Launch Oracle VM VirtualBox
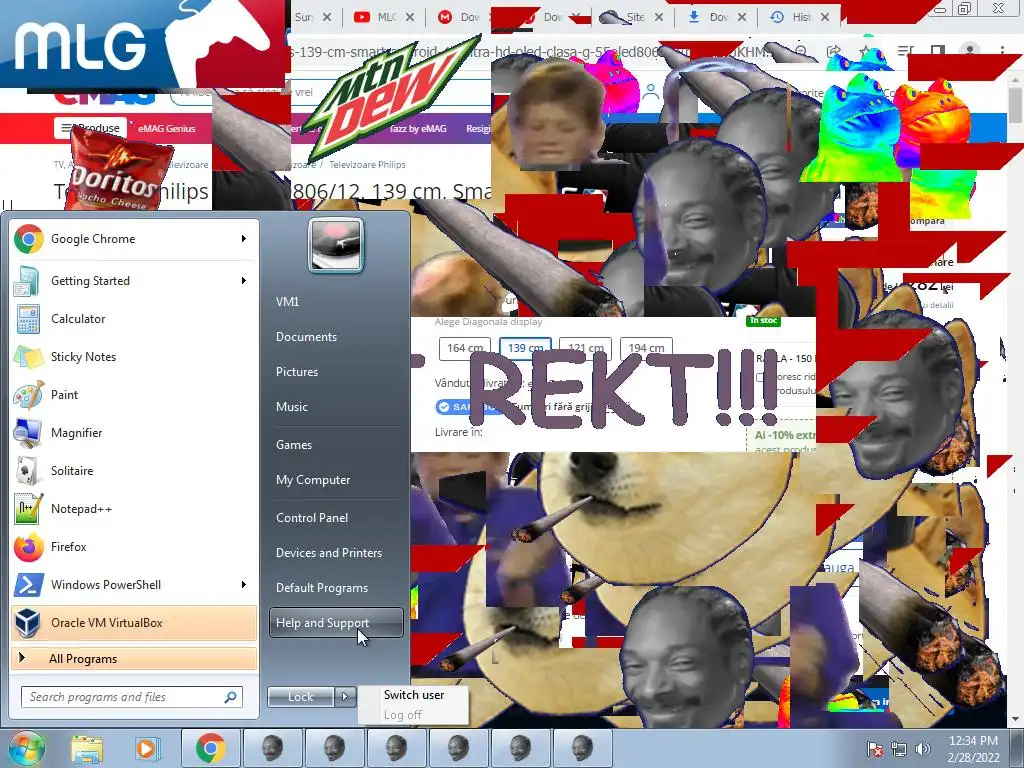1024x768 pixels. pos(134,622)
